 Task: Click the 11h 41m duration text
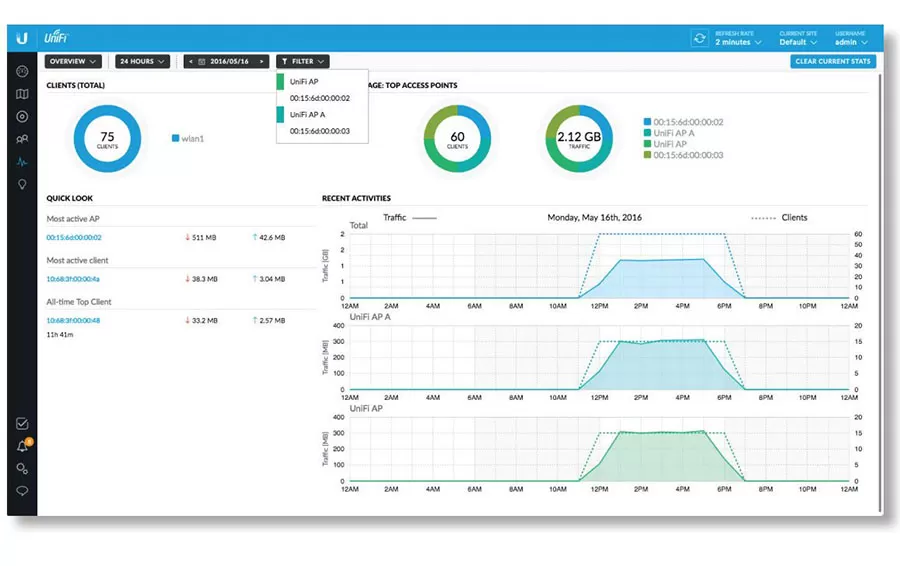tap(60, 335)
